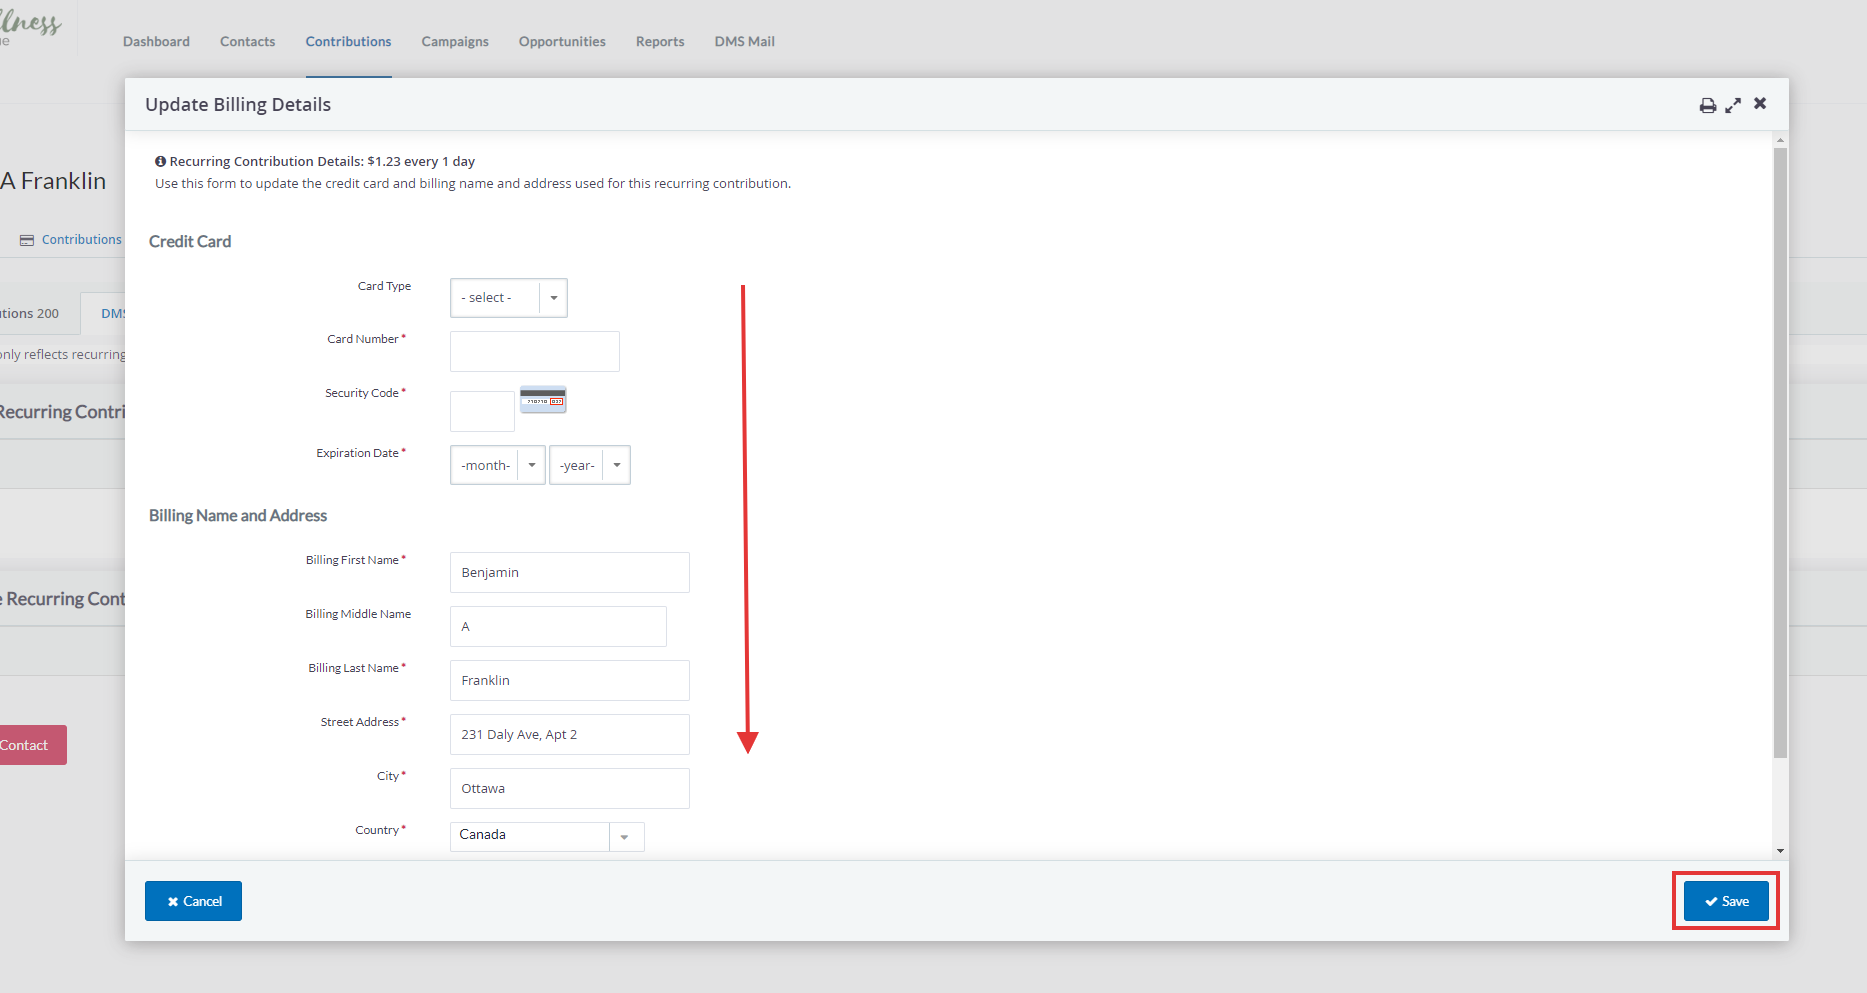Screen dimensions: 1867x993
Task: Click the scrollbar down arrow in dialog
Action: click(x=1780, y=851)
